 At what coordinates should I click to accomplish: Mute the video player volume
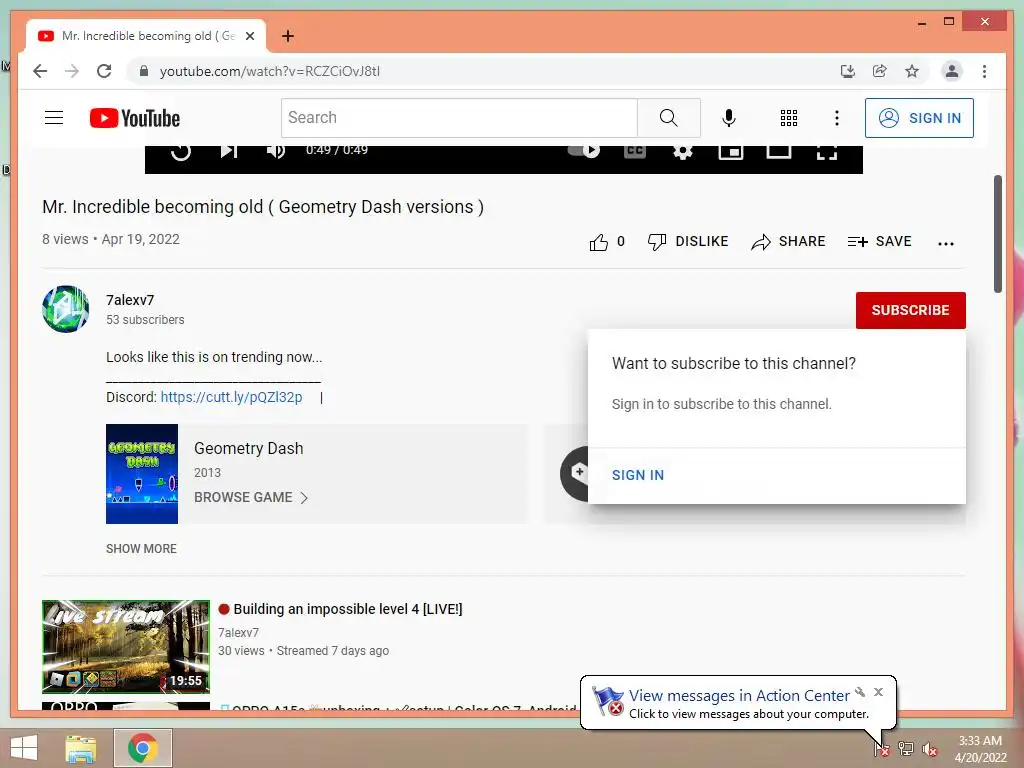point(276,151)
